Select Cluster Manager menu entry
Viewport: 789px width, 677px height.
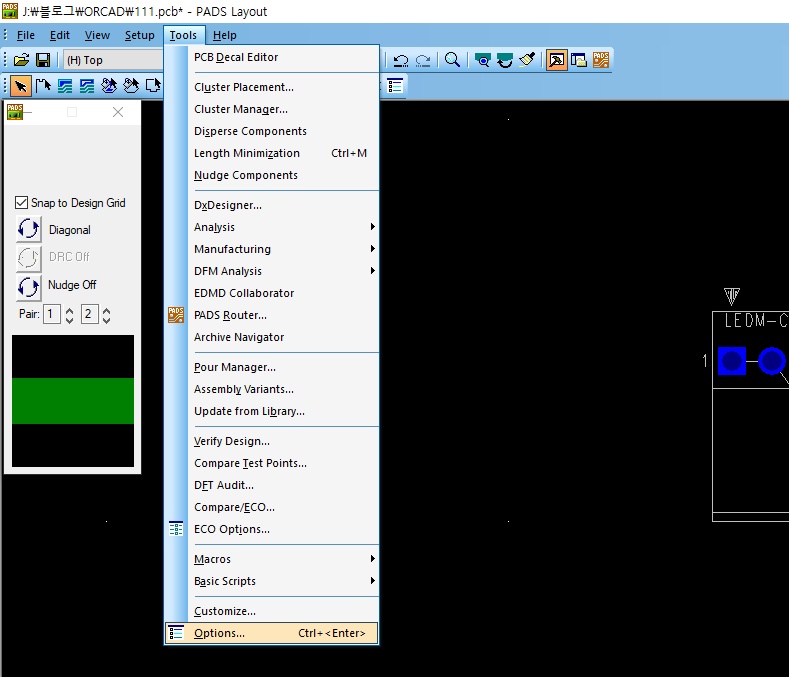coord(285,109)
